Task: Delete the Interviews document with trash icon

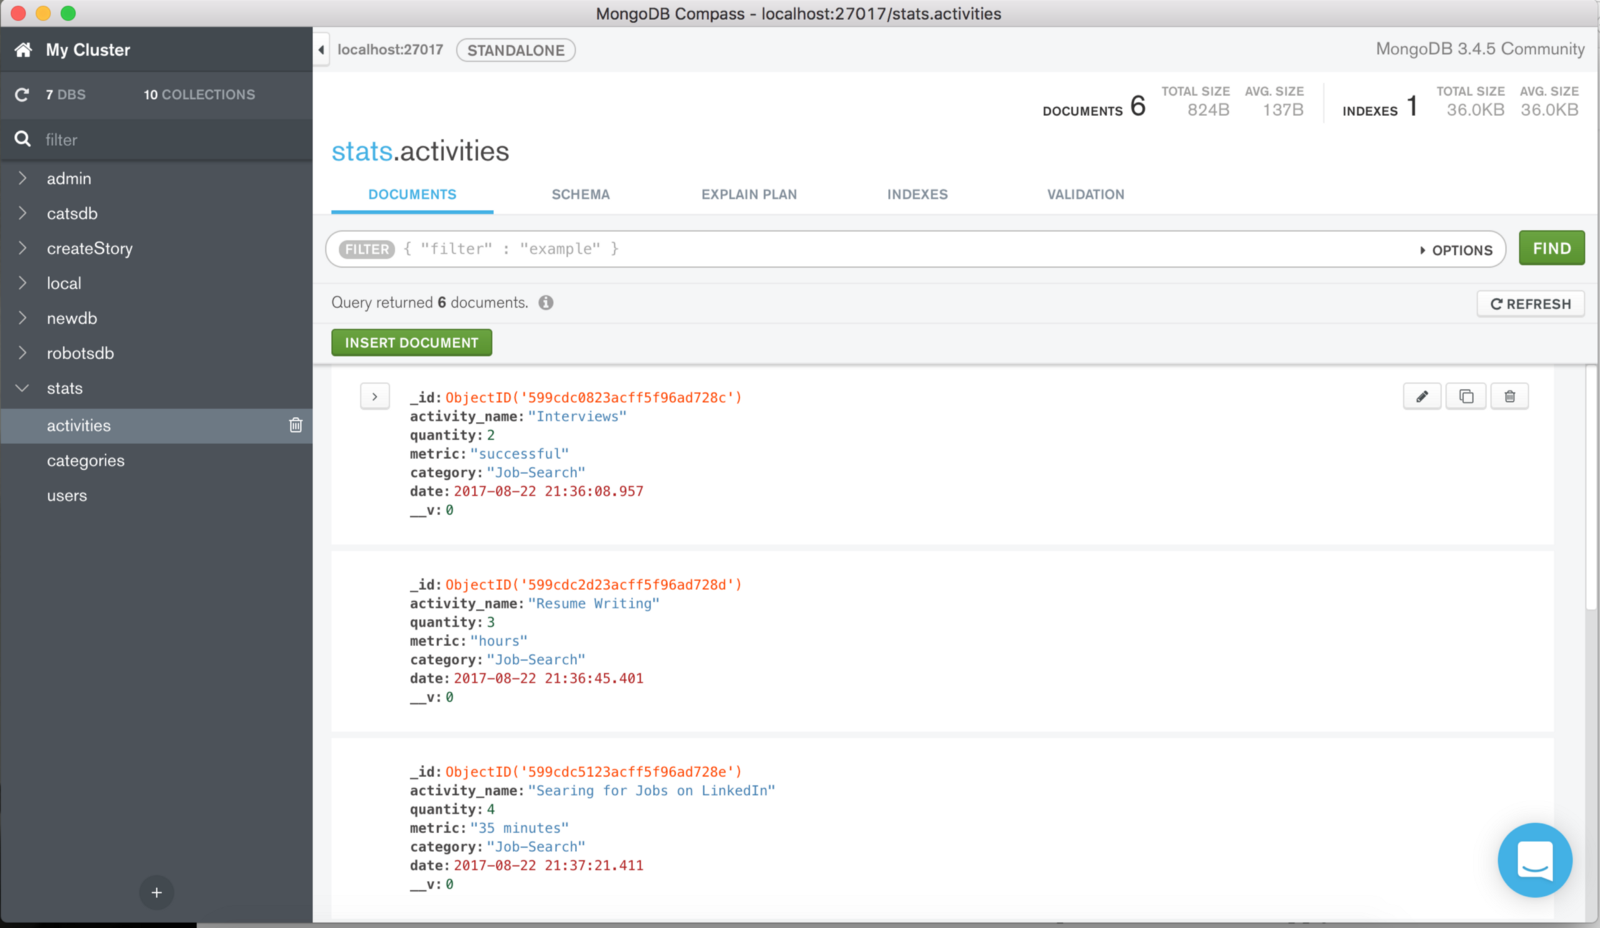Action: coord(1509,397)
